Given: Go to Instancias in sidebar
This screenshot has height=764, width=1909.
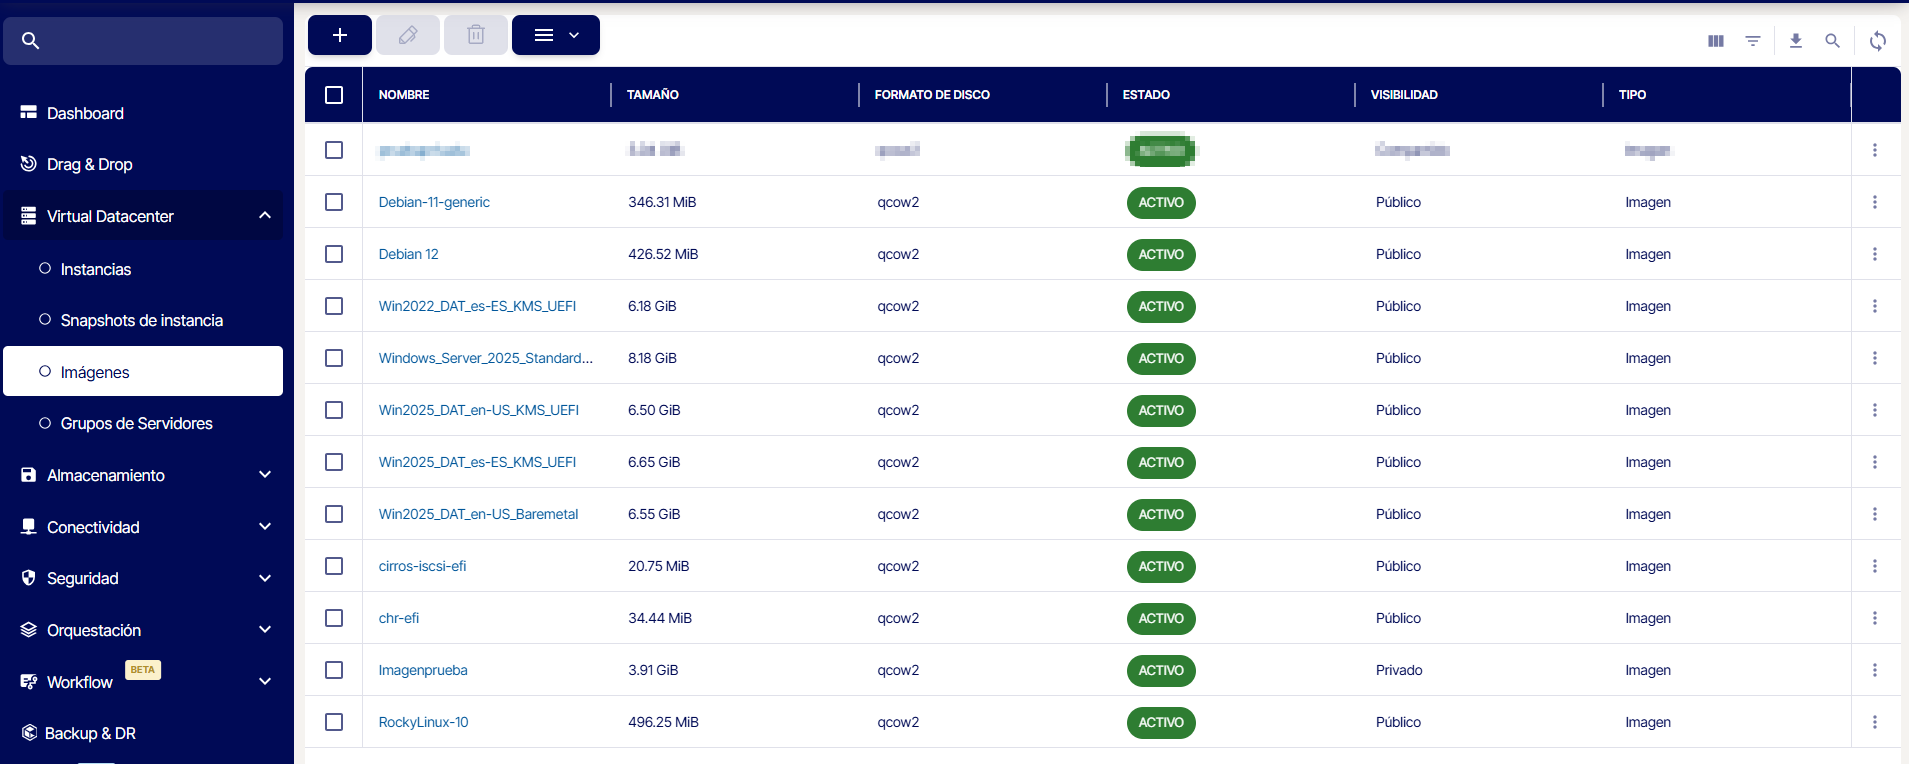Looking at the screenshot, I should click(x=96, y=269).
